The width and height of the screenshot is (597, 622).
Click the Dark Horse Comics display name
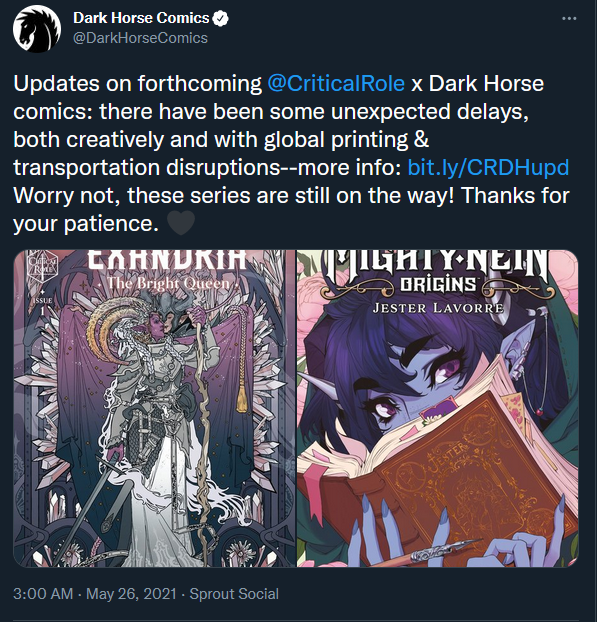coord(141,18)
